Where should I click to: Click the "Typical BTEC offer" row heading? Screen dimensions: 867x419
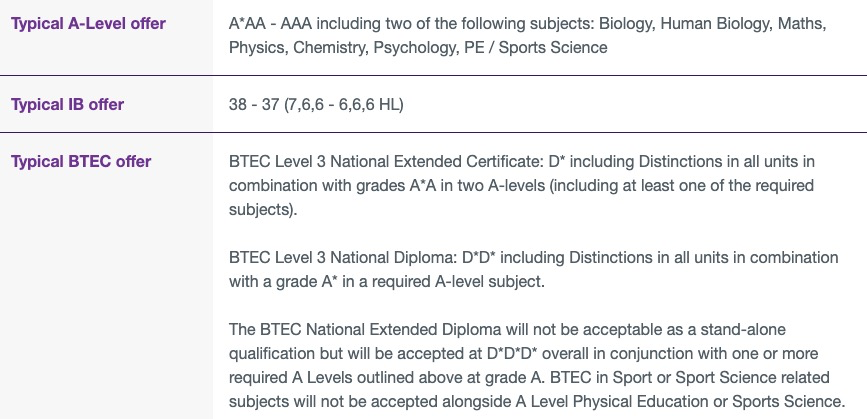pos(81,161)
